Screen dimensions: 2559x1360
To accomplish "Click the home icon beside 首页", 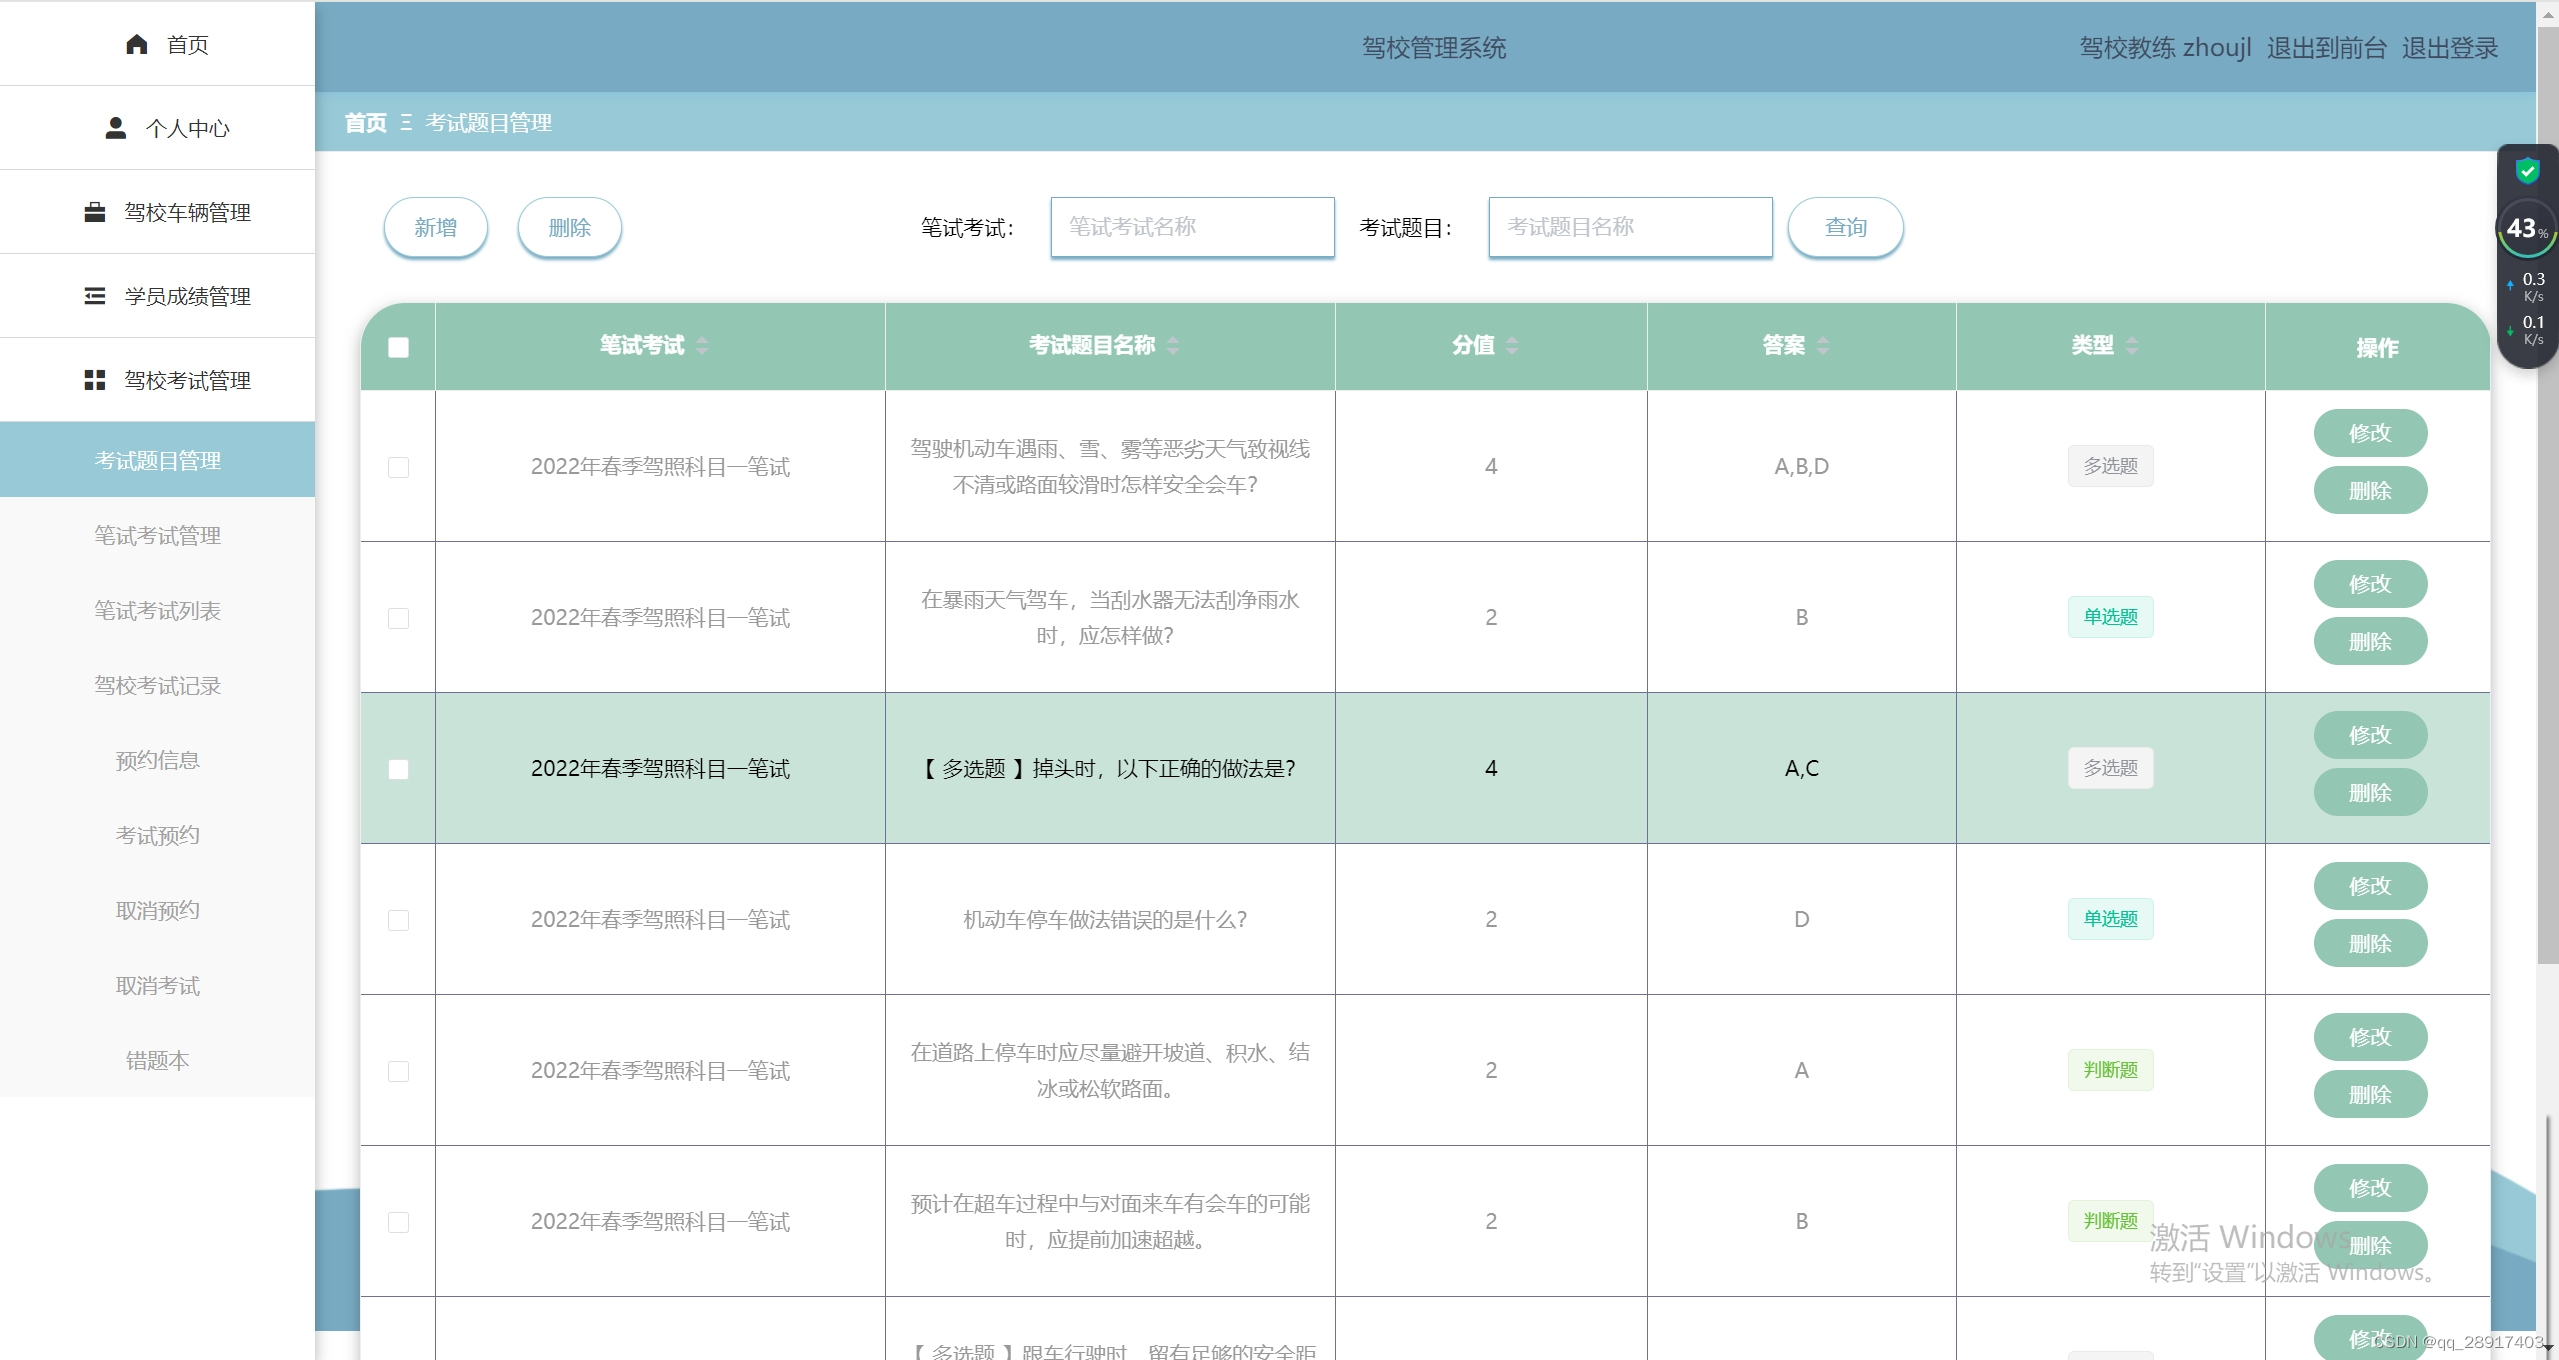I will (137, 45).
